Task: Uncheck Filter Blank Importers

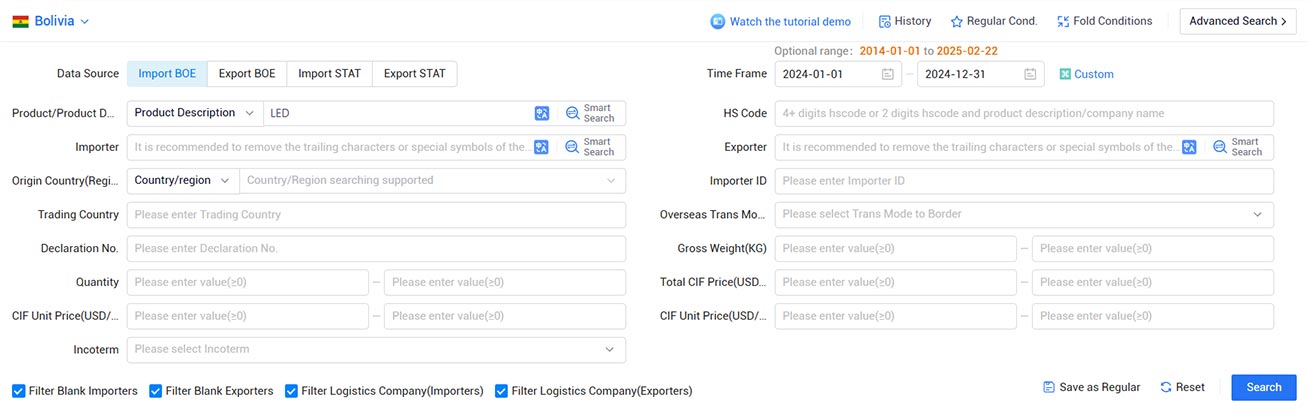Action: (x=19, y=391)
